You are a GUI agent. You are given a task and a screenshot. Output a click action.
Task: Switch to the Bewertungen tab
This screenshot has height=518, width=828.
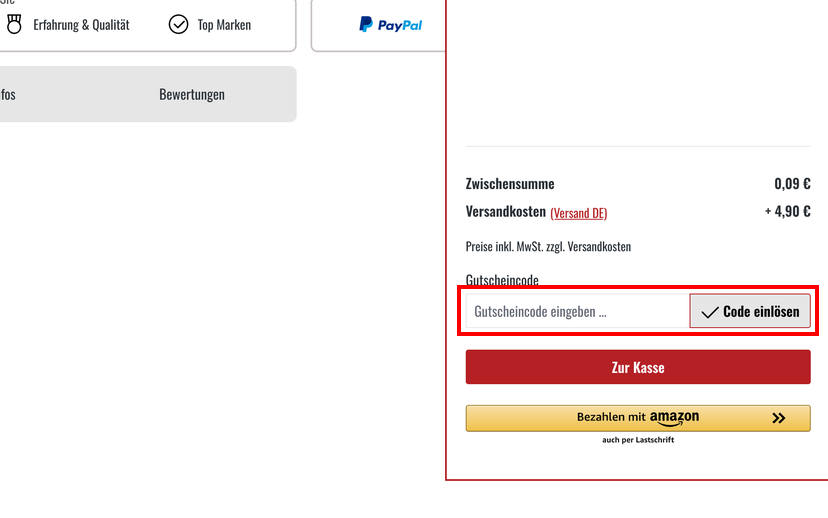[192, 95]
